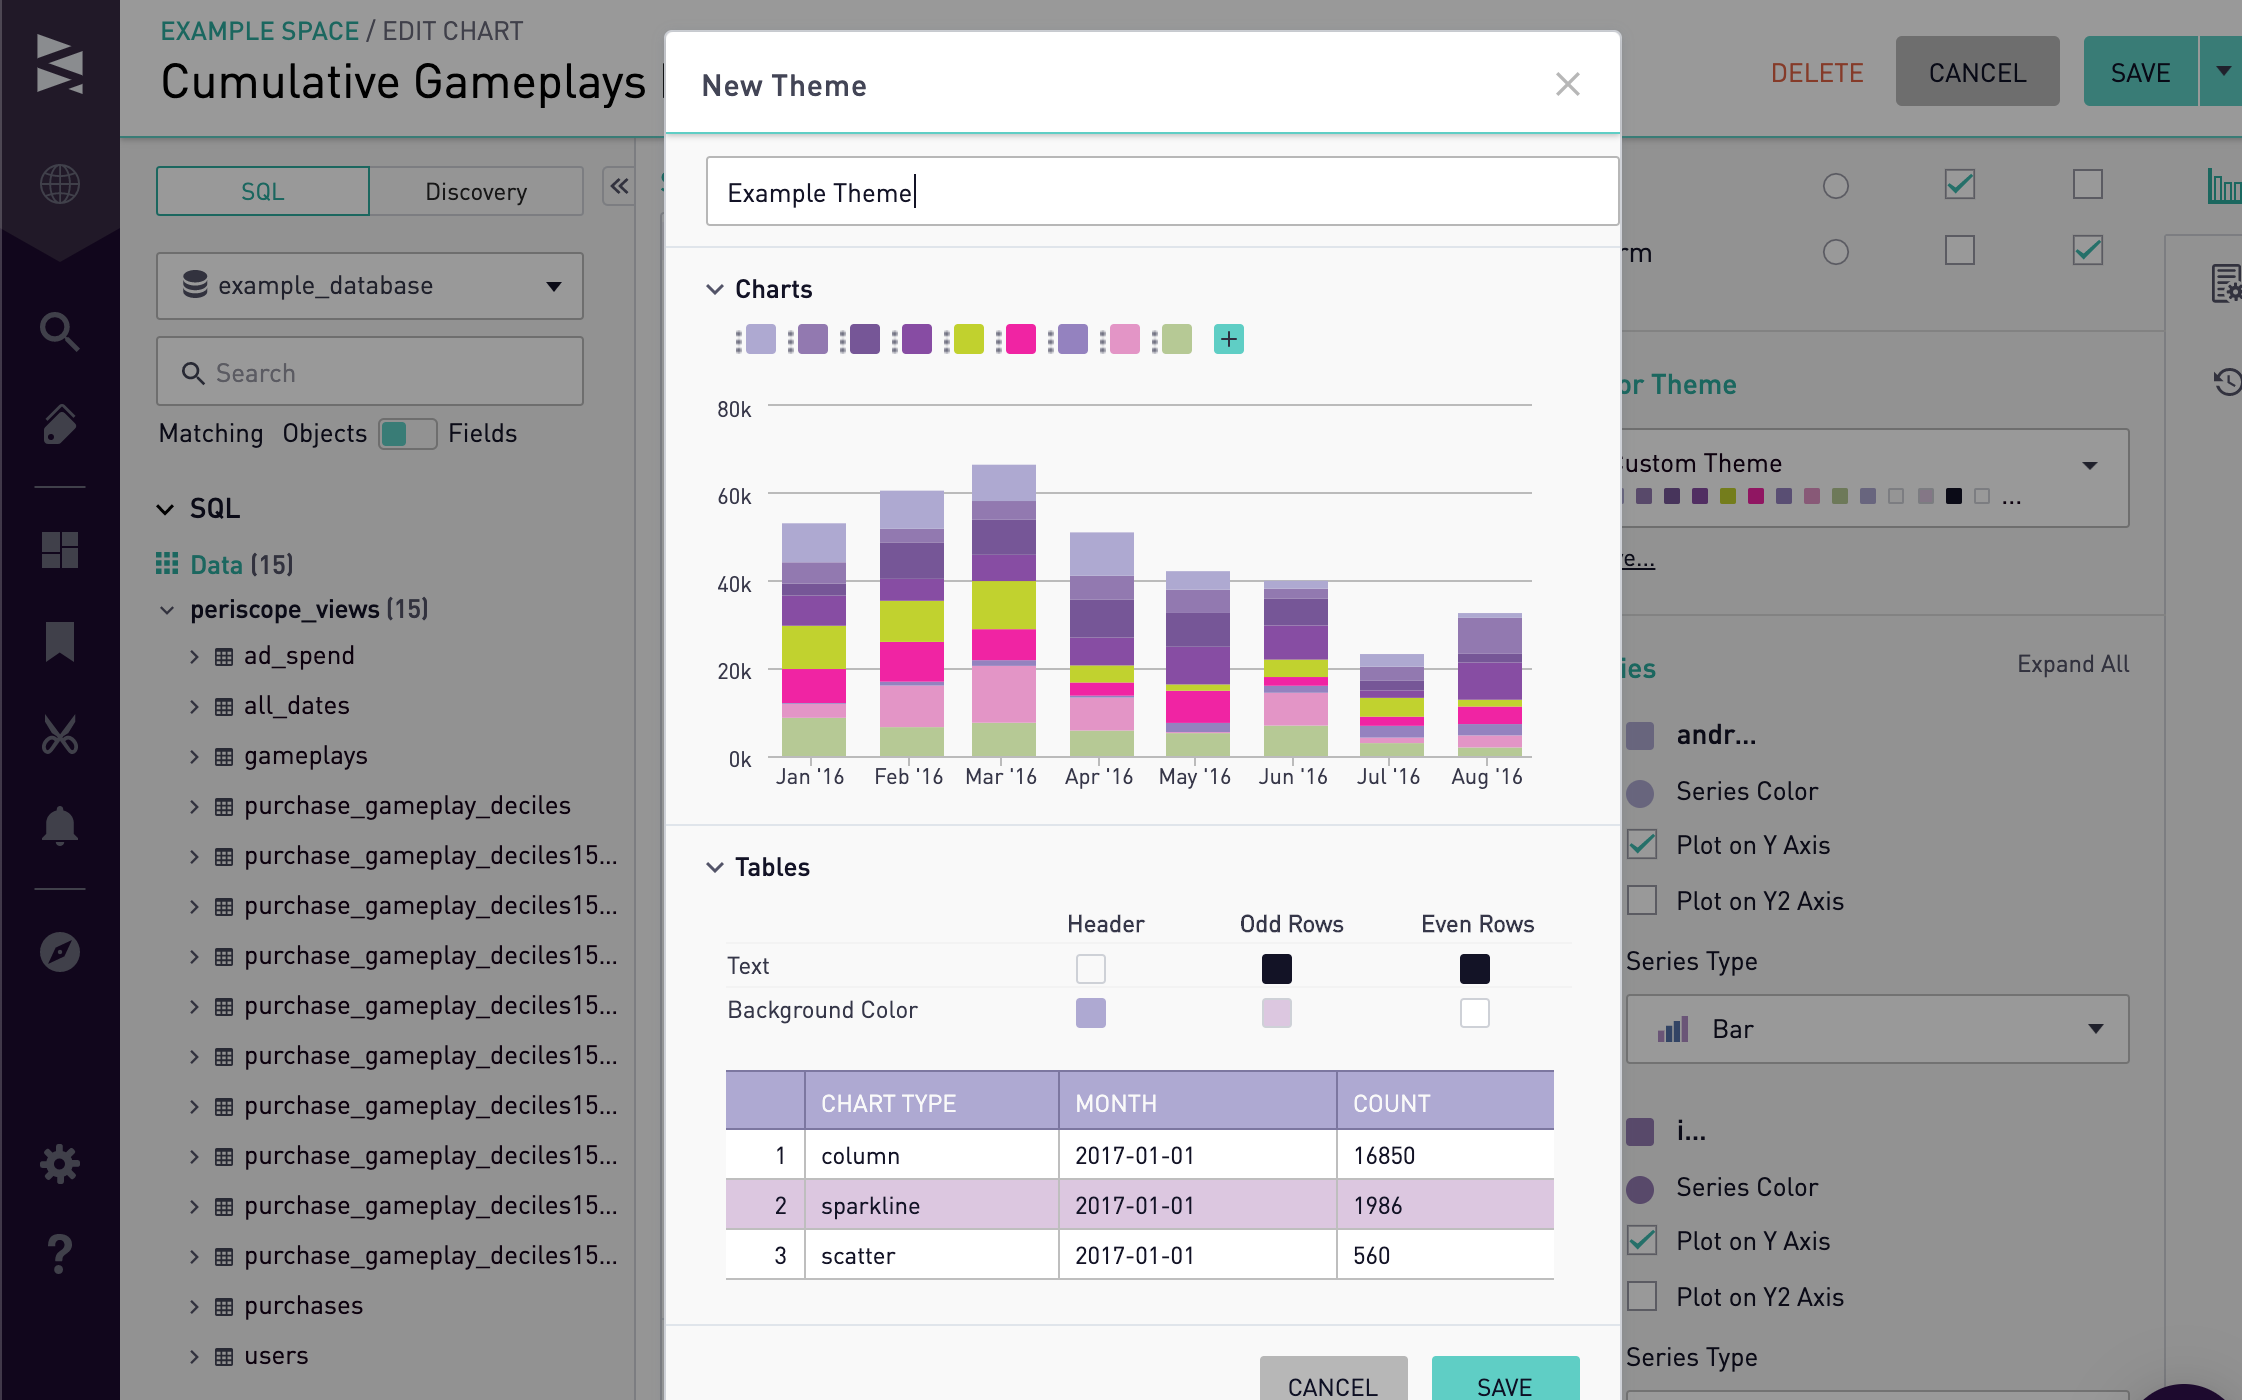Click the top SAVE button in header
This screenshot has height=1400, width=2242.
point(2140,71)
